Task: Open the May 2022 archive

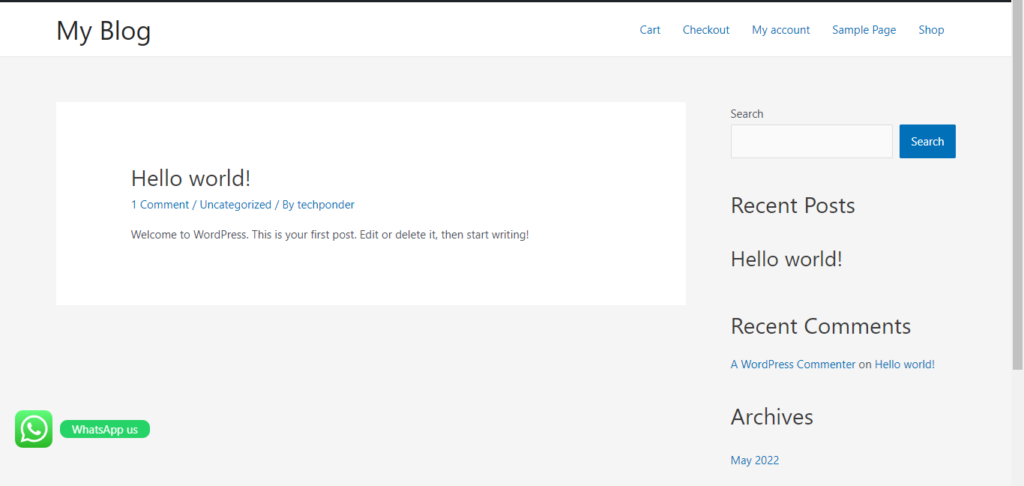Action: [754, 461]
